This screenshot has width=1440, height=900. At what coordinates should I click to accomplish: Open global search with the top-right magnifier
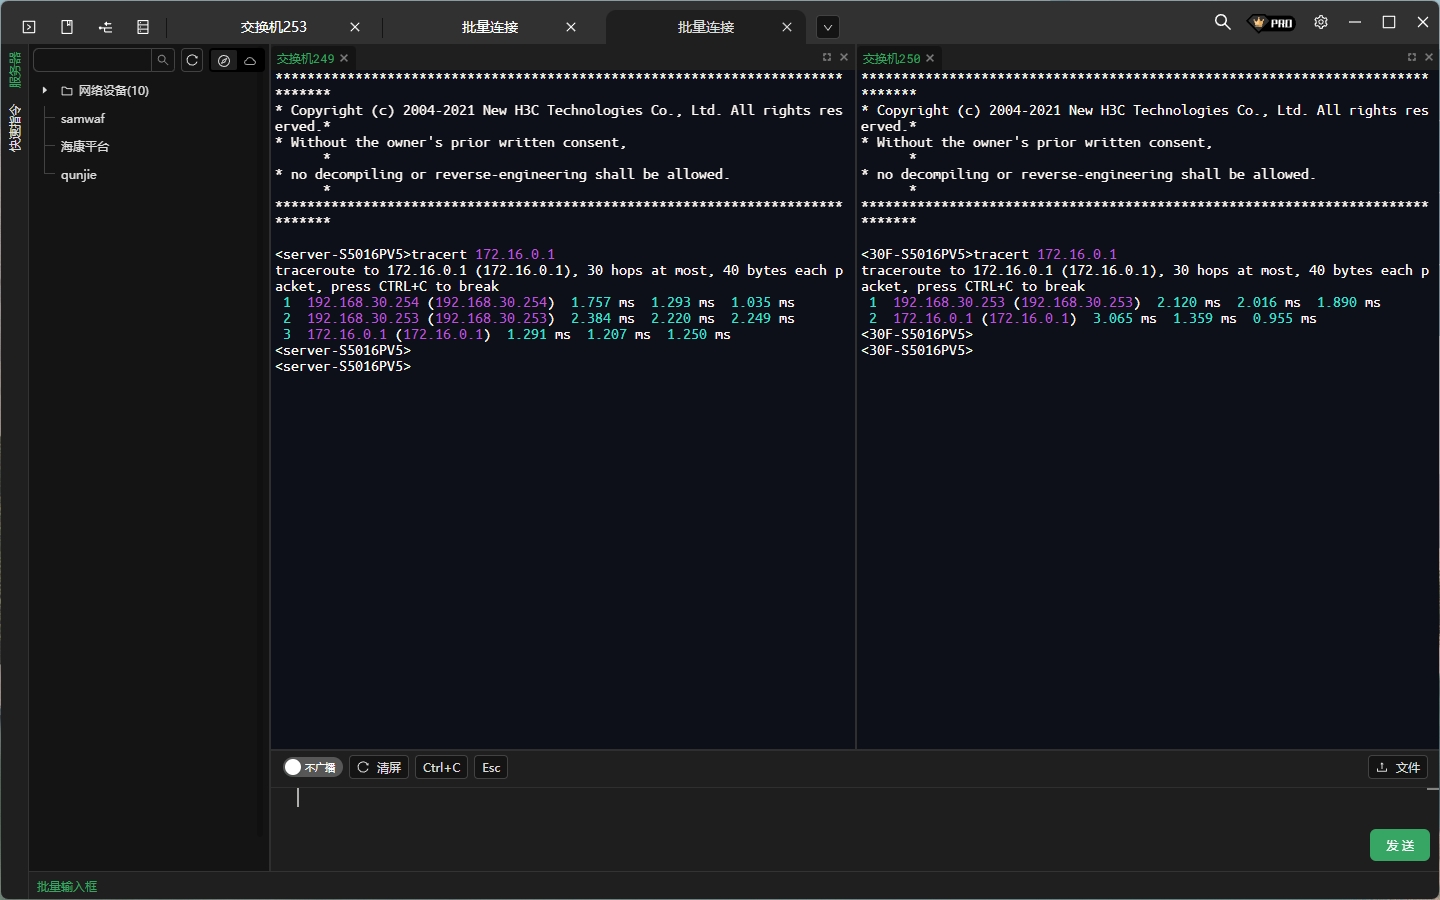click(1222, 22)
